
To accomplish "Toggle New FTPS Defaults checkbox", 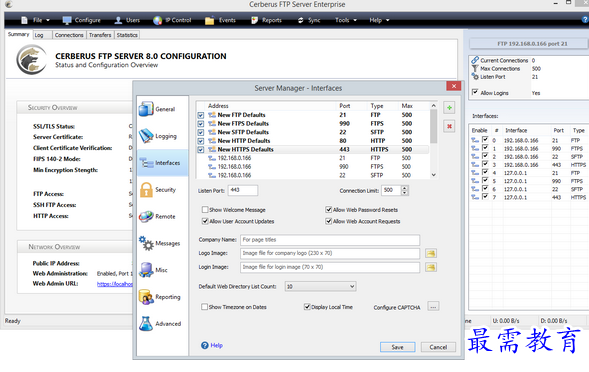I will pyautogui.click(x=201, y=124).
